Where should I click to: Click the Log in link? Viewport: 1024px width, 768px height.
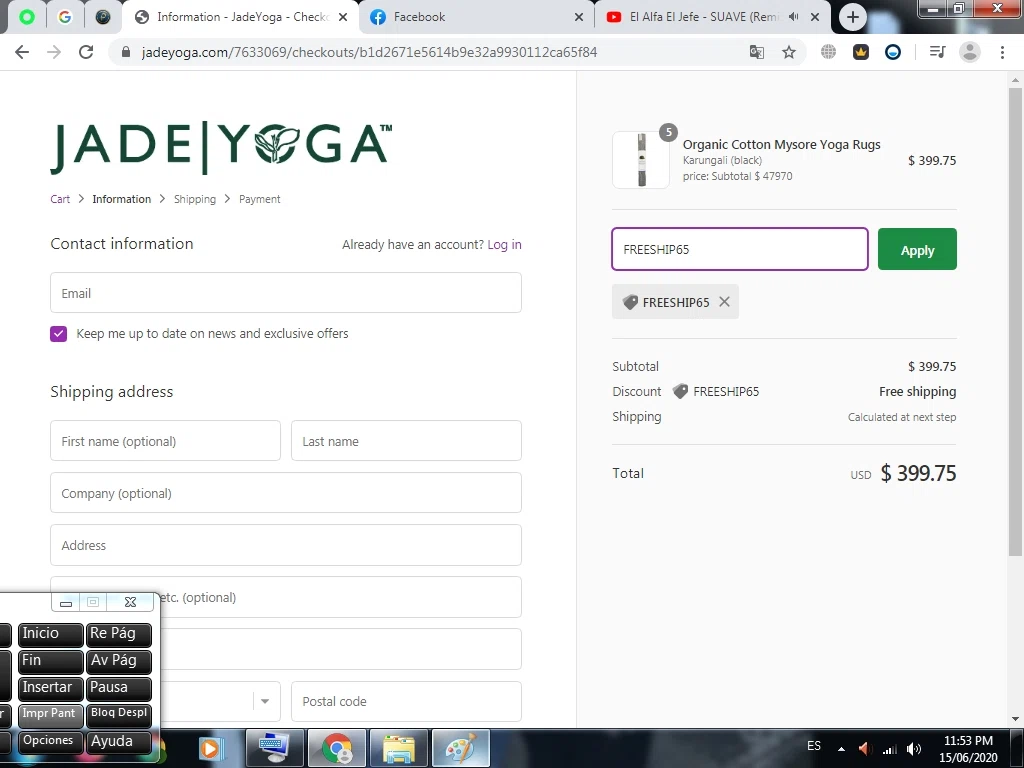tap(504, 244)
